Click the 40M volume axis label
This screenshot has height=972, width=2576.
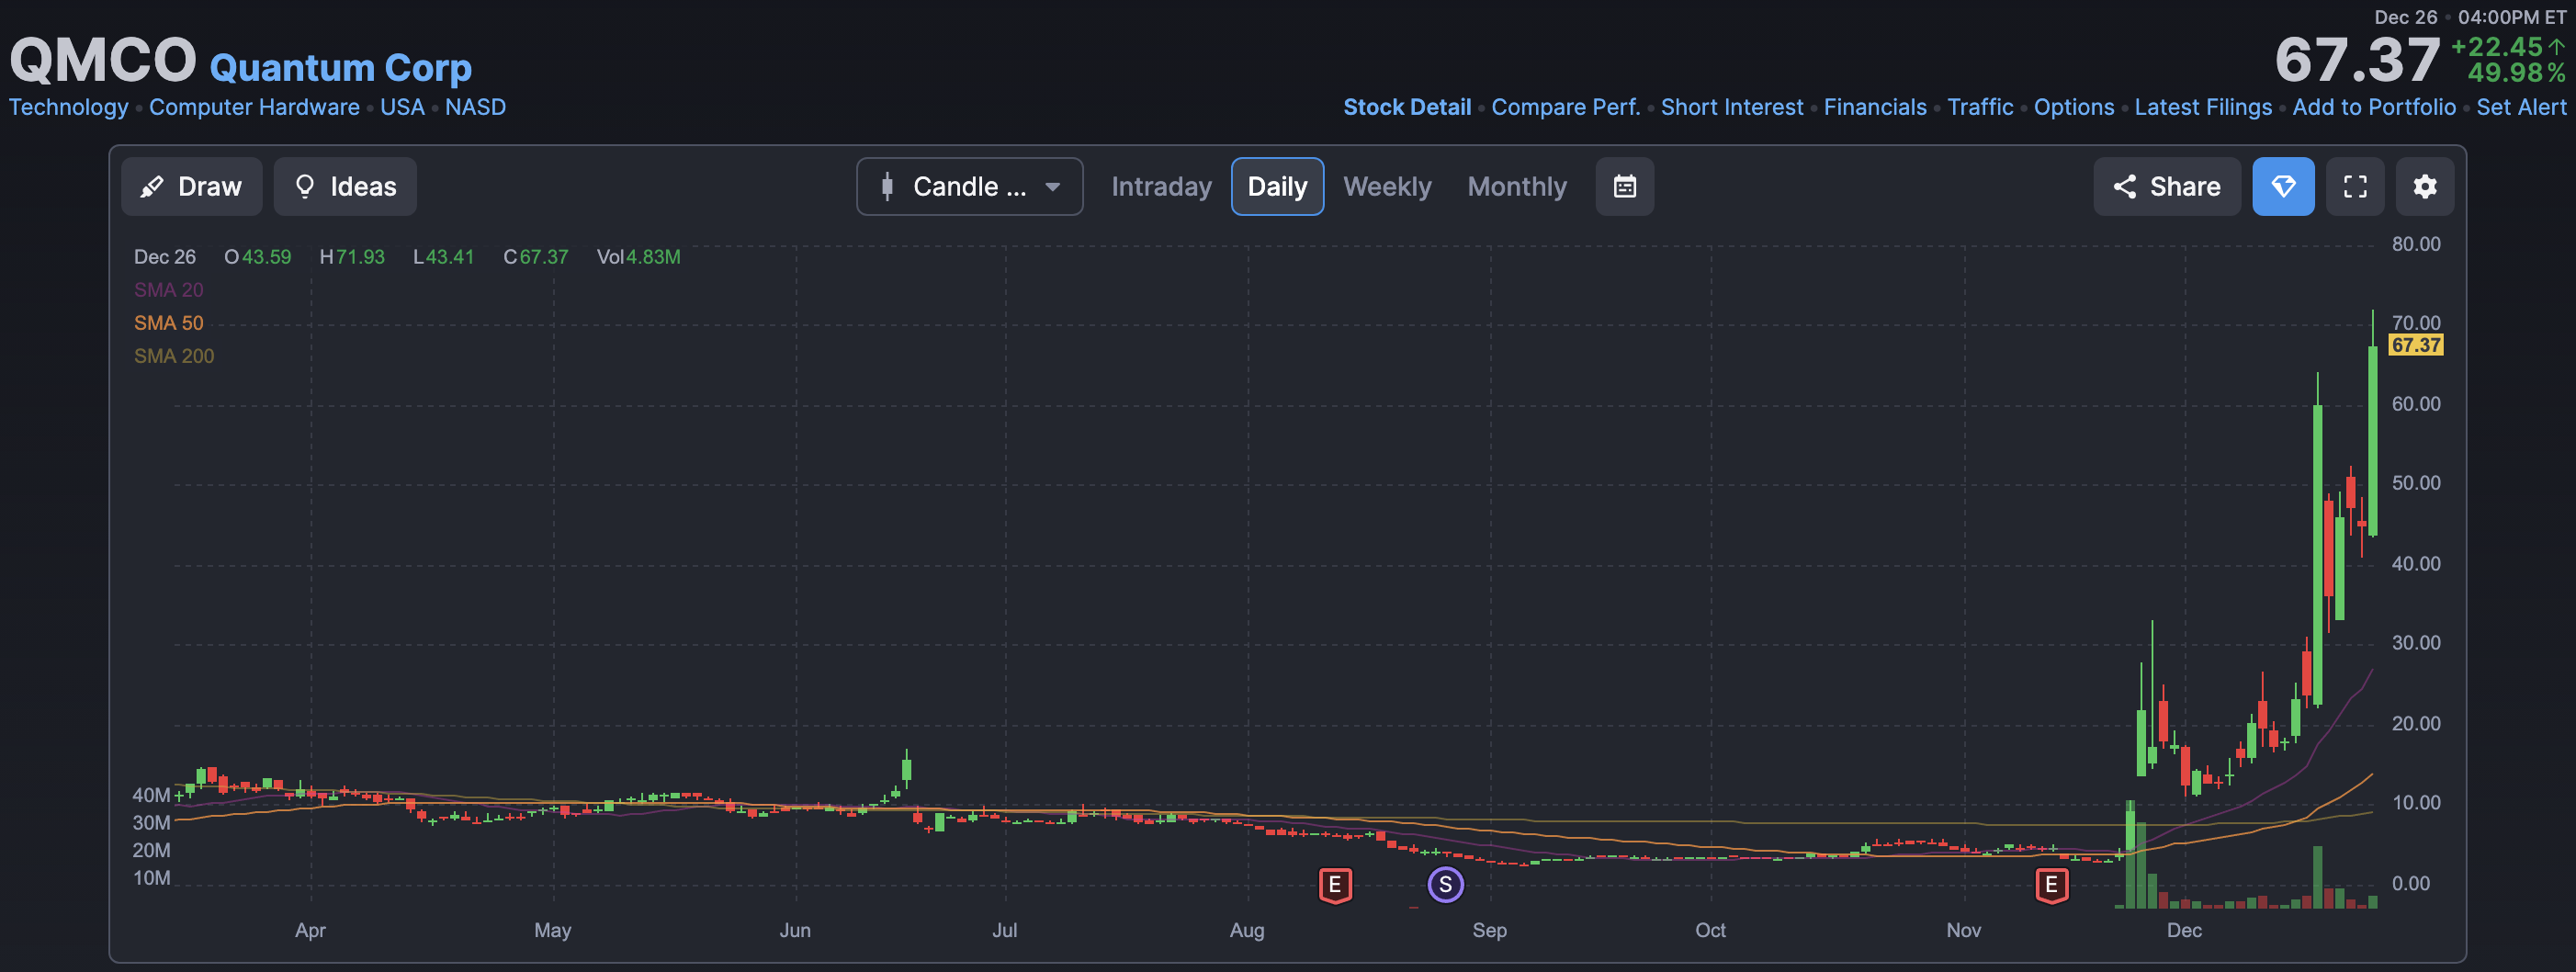151,795
